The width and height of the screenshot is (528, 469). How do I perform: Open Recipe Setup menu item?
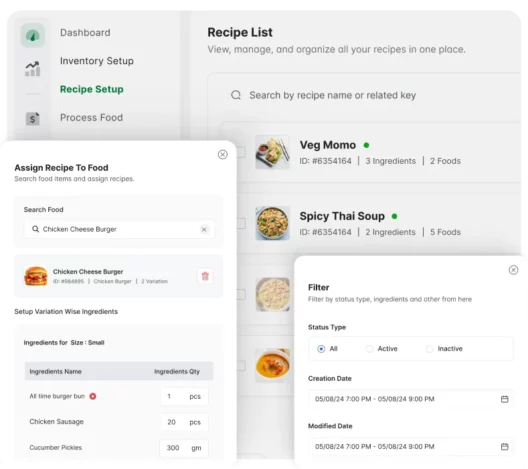point(92,89)
